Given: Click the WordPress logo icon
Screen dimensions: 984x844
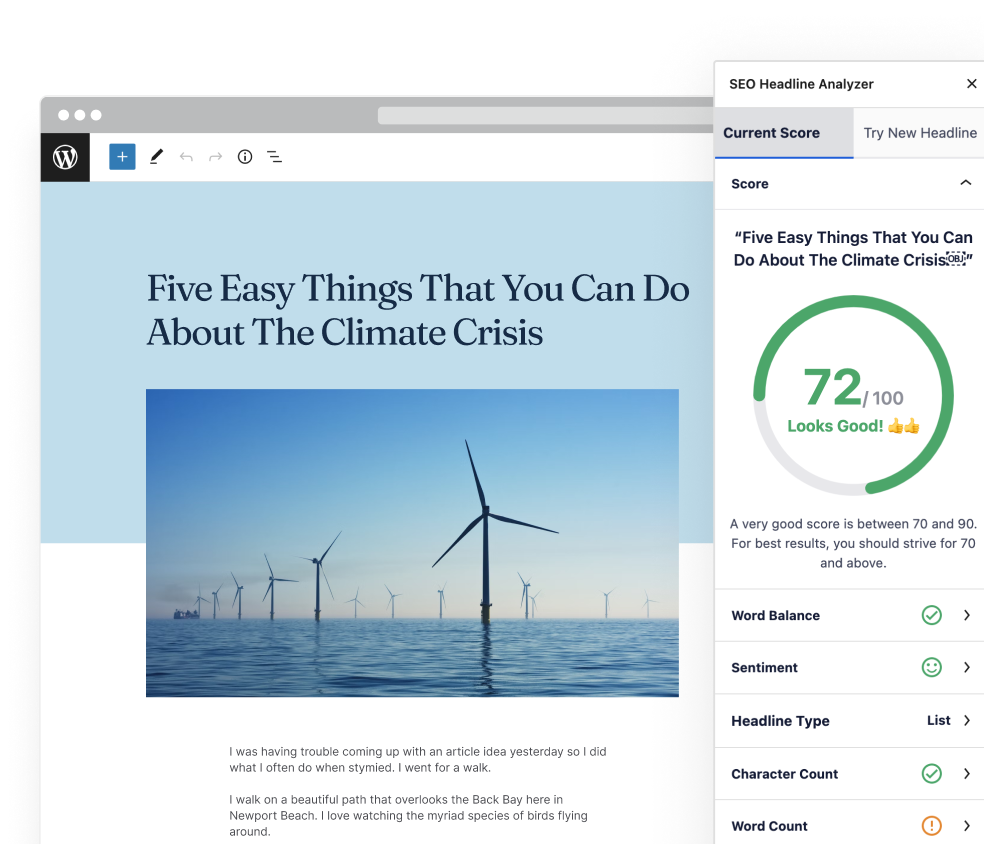Looking at the screenshot, I should click(x=65, y=157).
